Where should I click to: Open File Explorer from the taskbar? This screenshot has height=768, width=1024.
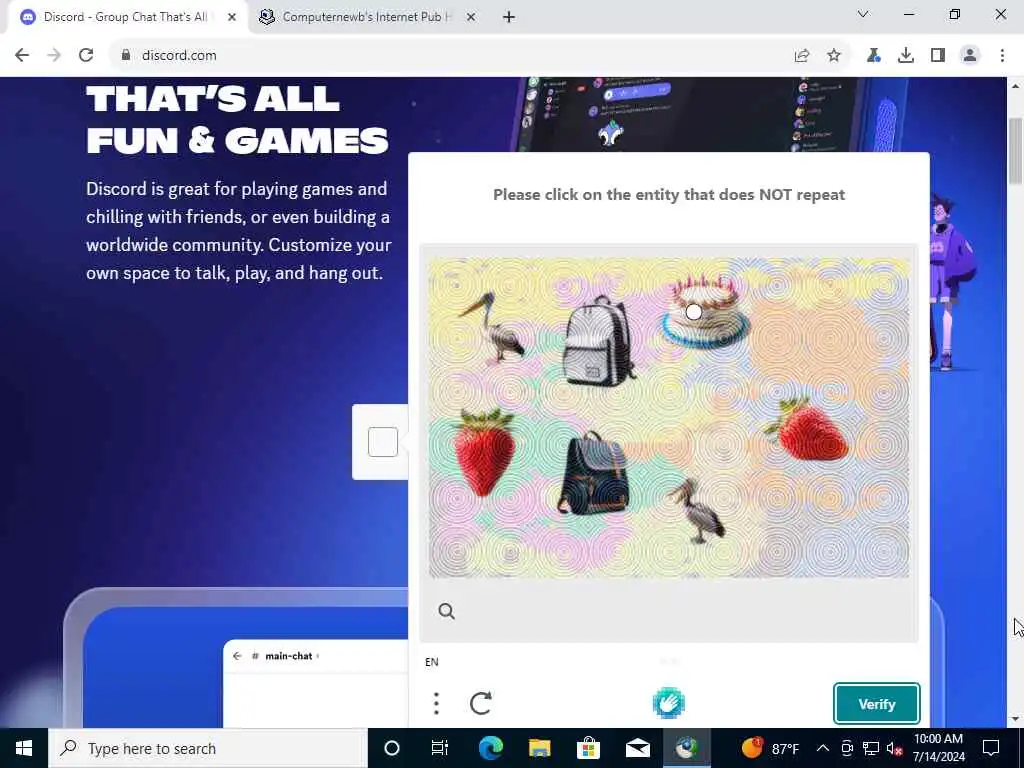[539, 748]
